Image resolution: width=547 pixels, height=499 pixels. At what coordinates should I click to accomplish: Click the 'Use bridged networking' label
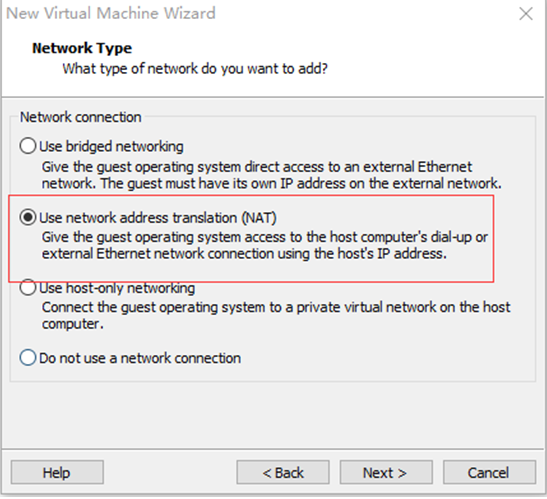[111, 147]
